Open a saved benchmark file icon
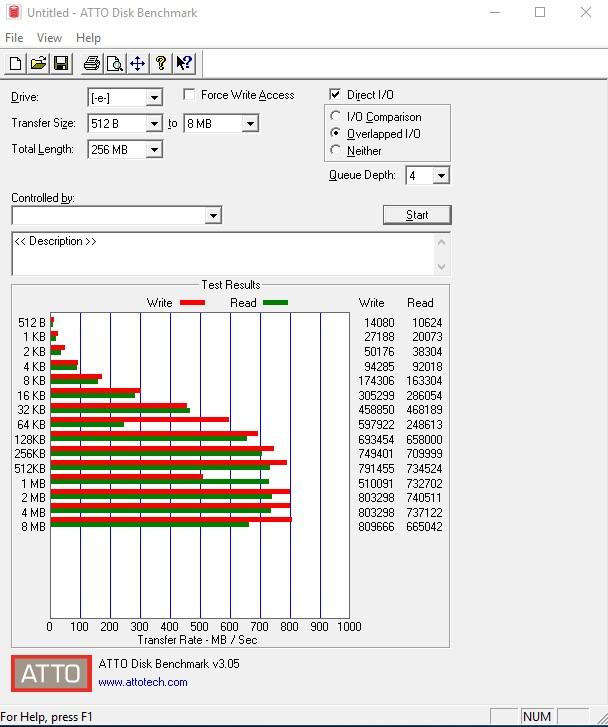 (x=38, y=63)
